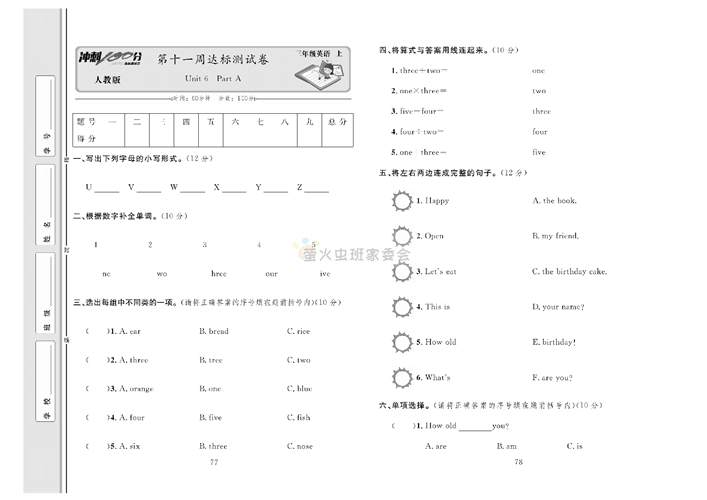Click the phrase 'D. your name?'

[x=558, y=307]
